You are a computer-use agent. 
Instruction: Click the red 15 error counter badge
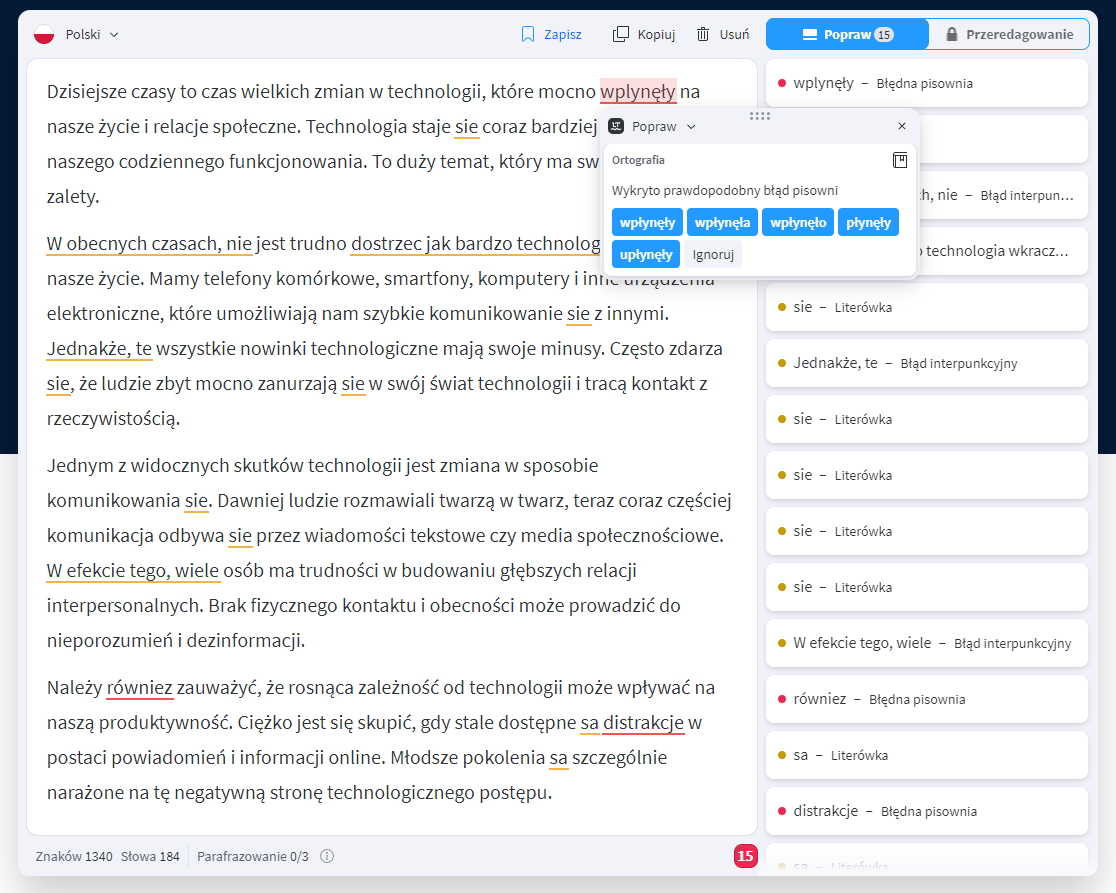pyautogui.click(x=745, y=856)
